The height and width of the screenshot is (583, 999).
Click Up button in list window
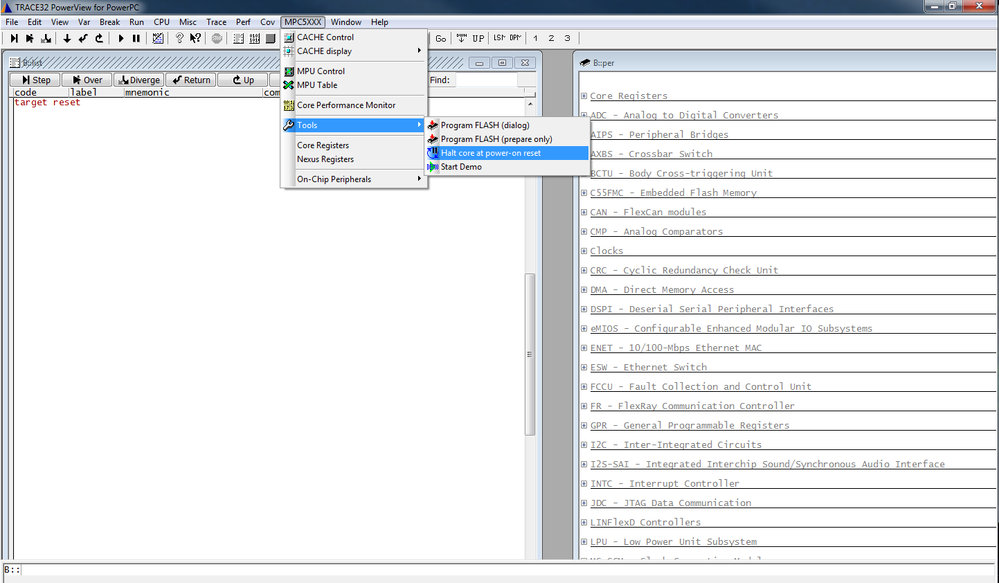[242, 80]
